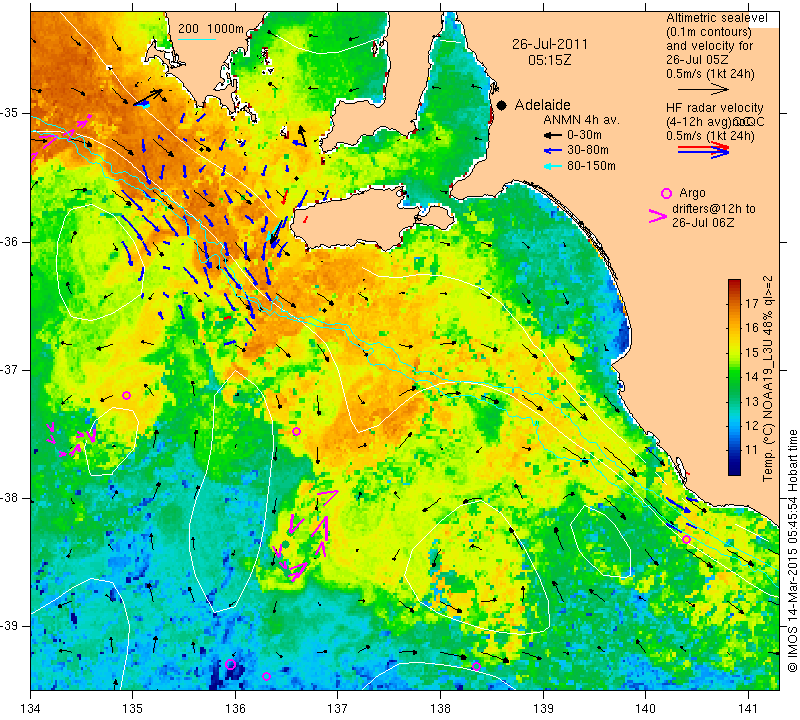
Task: Click the 'Argo' legend label
Action: pyautogui.click(x=692, y=193)
